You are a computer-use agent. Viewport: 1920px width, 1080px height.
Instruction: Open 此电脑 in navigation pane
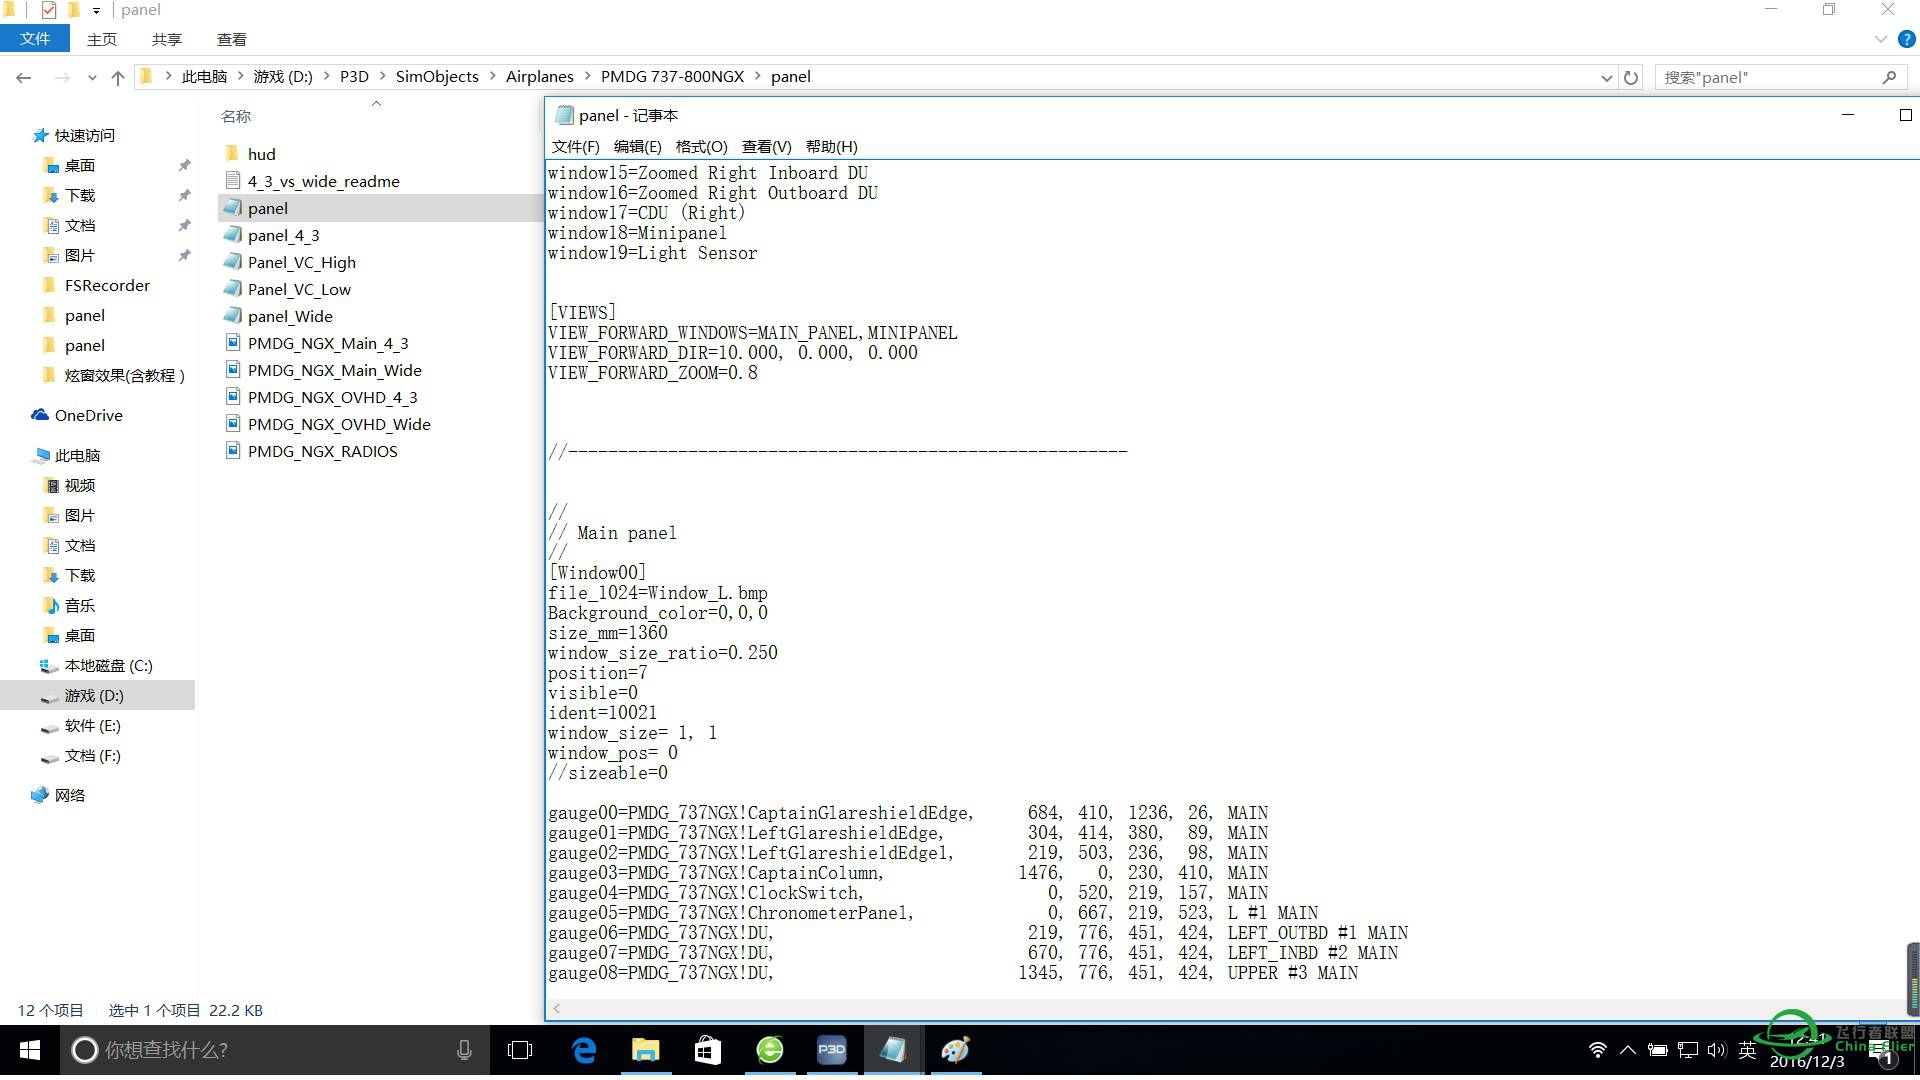[77, 455]
